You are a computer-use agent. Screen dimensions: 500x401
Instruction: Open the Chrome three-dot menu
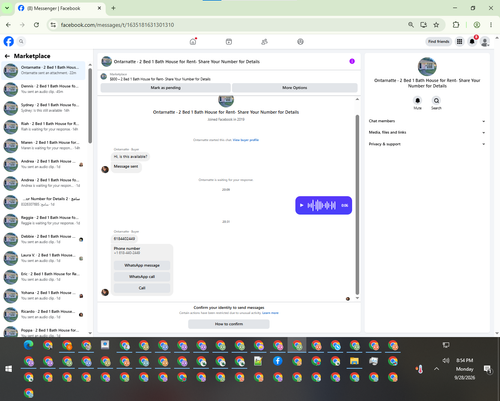pyautogui.click(x=491, y=25)
